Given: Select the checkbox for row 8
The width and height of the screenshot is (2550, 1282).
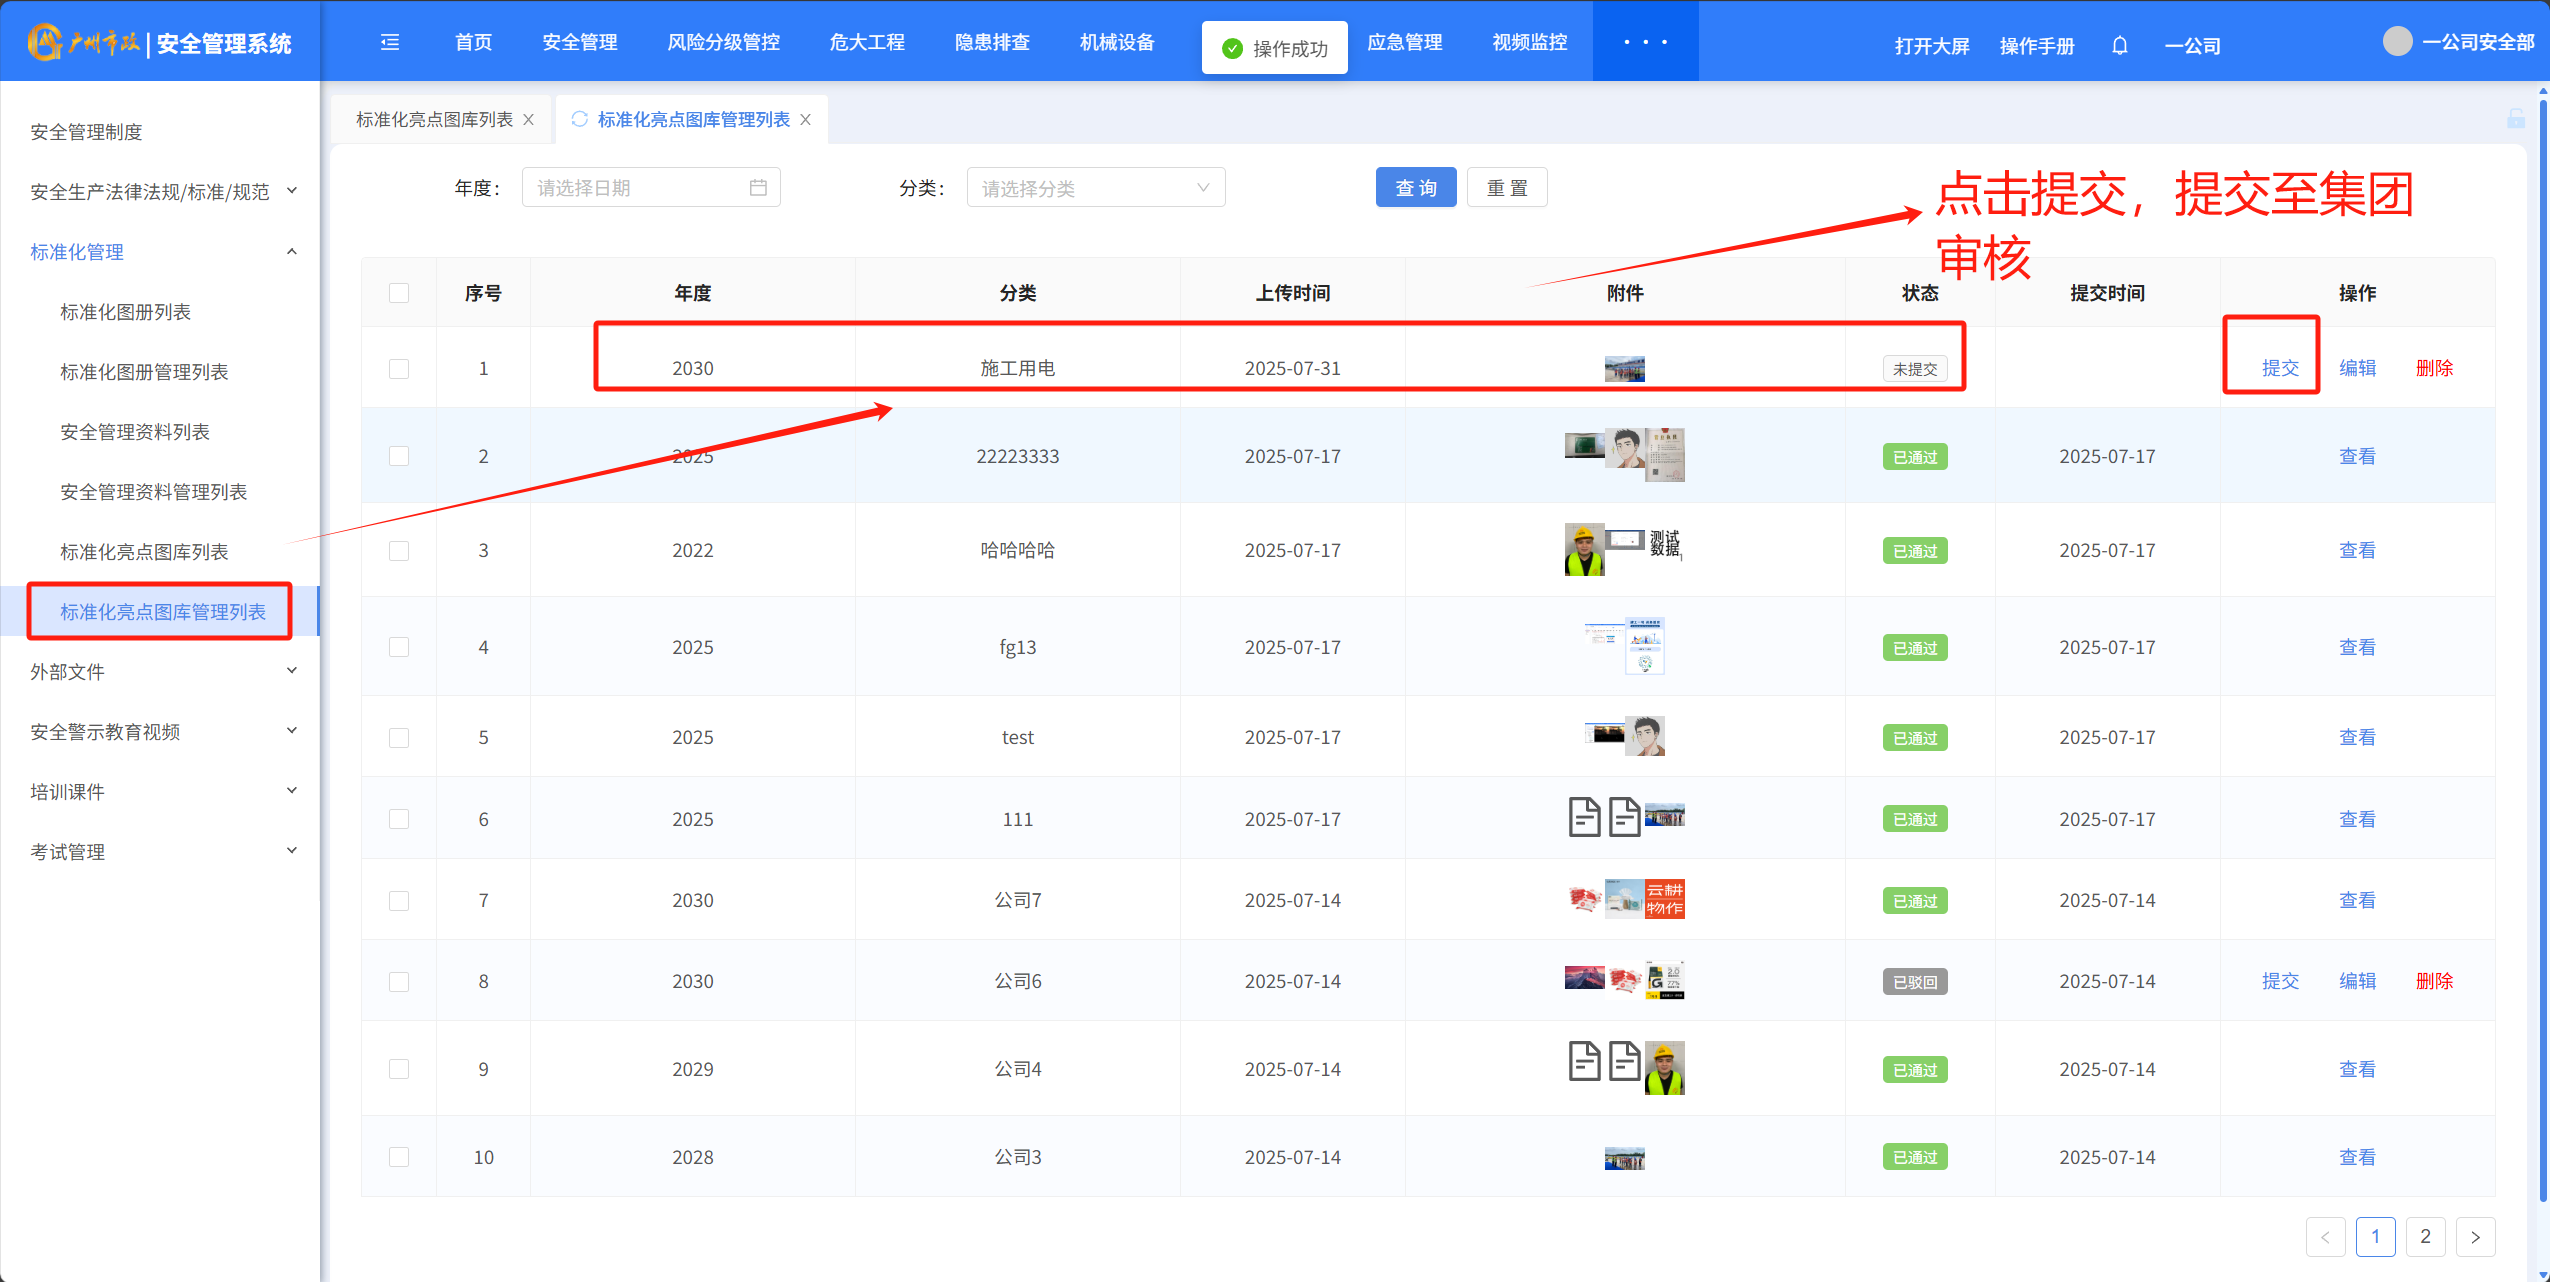Looking at the screenshot, I should coord(399,982).
